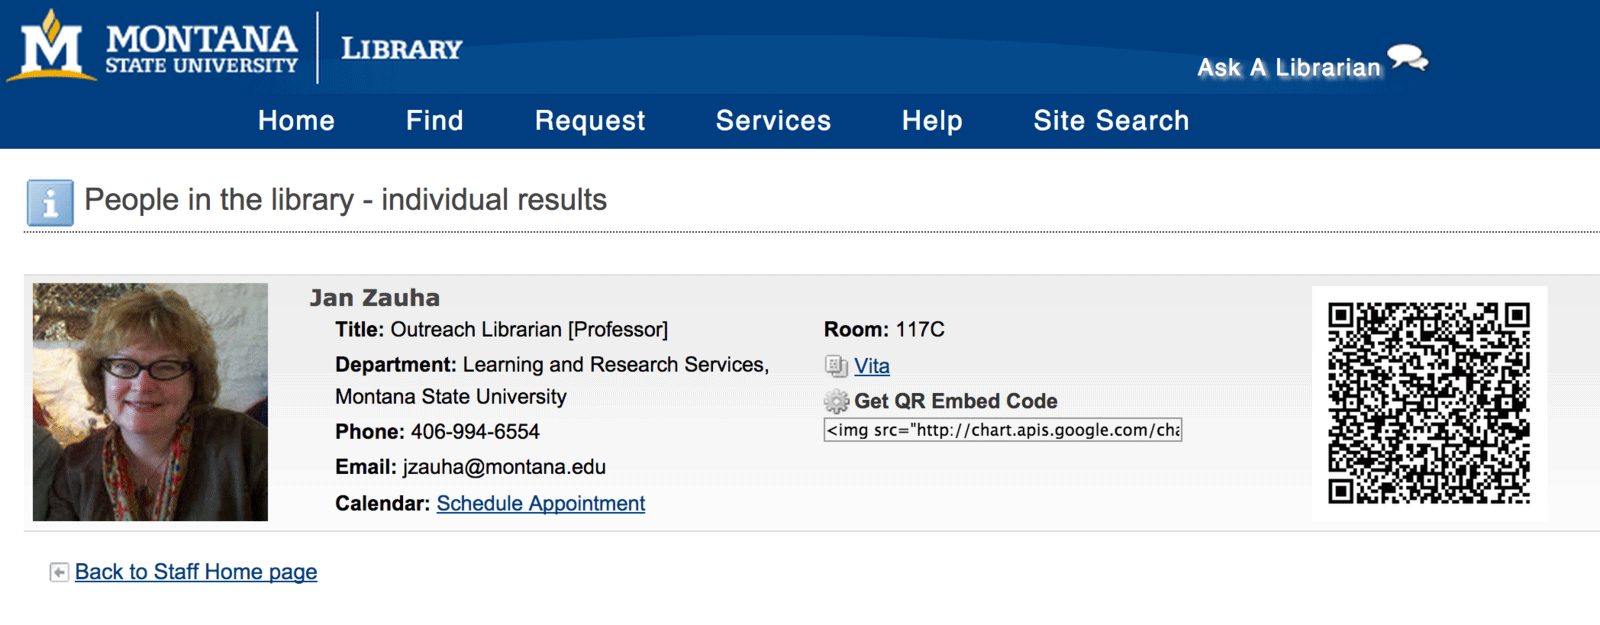
Task: Click the gear icon beside Get QR Embed Code
Action: tap(836, 402)
